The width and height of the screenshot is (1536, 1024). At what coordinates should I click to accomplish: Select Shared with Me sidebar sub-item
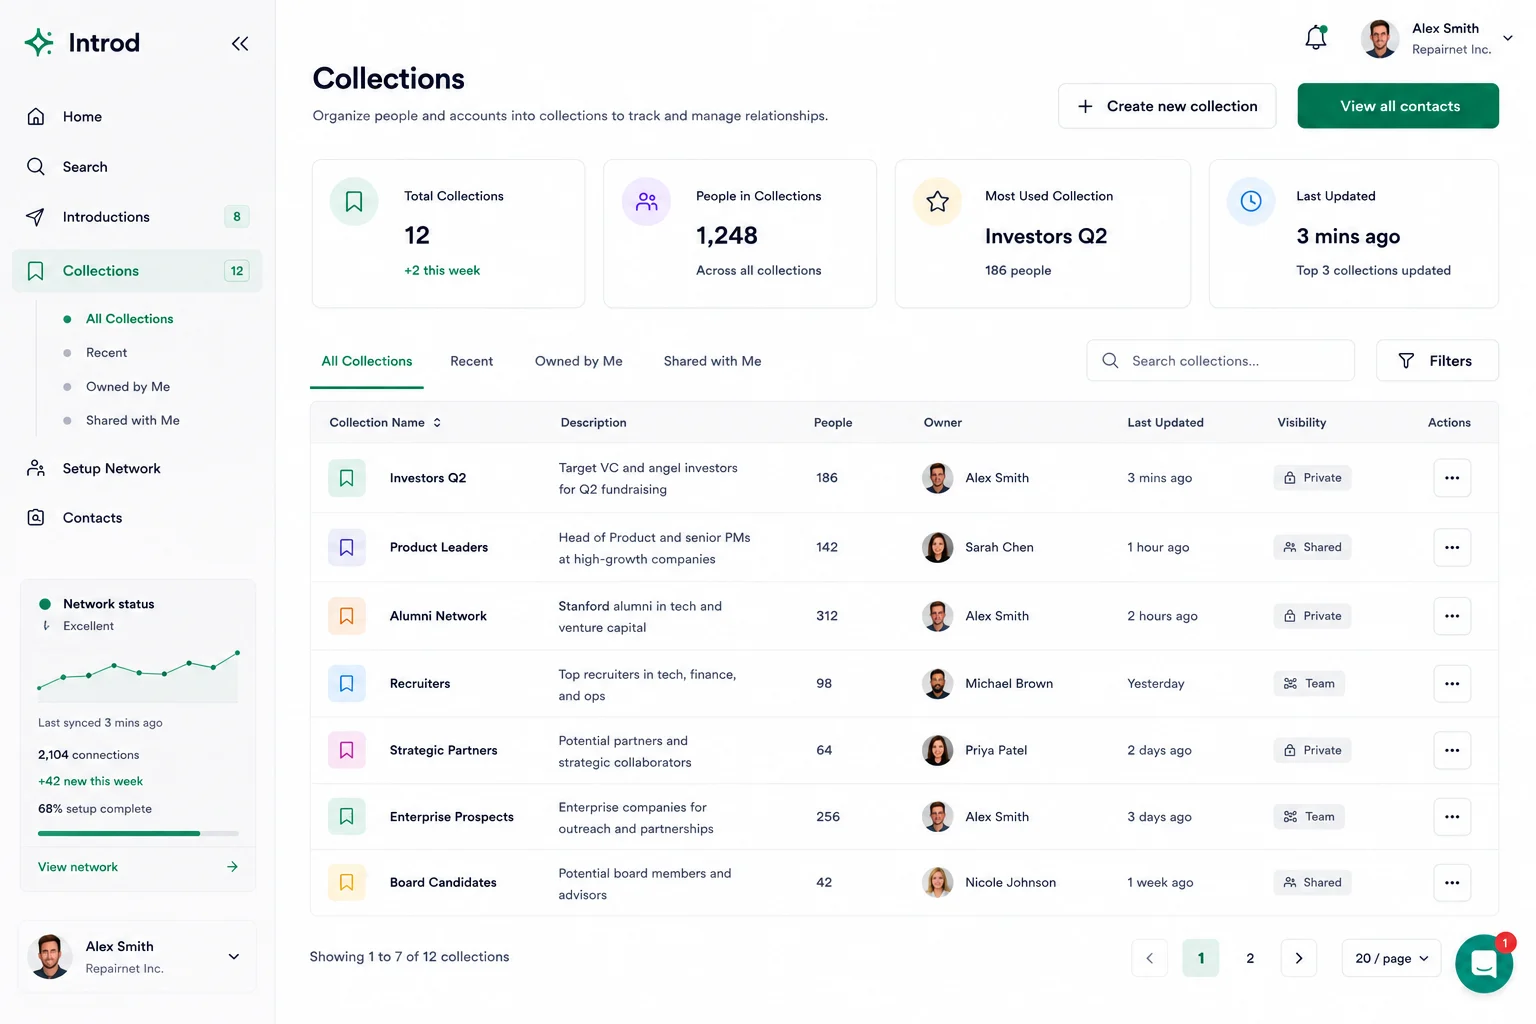[133, 421]
